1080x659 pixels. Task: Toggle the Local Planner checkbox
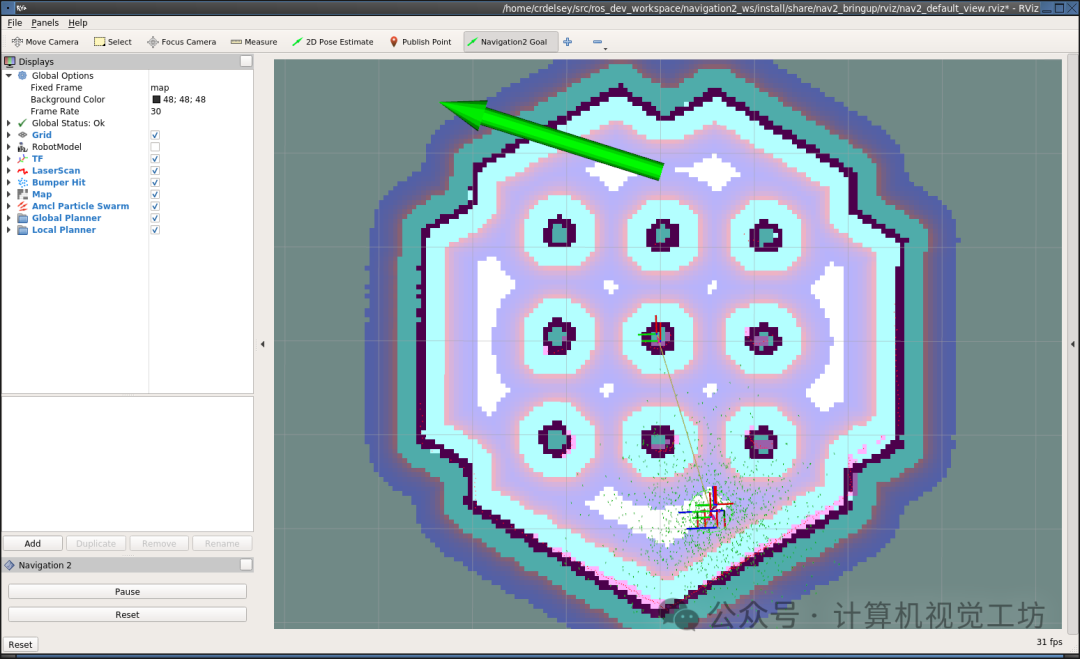tap(155, 230)
